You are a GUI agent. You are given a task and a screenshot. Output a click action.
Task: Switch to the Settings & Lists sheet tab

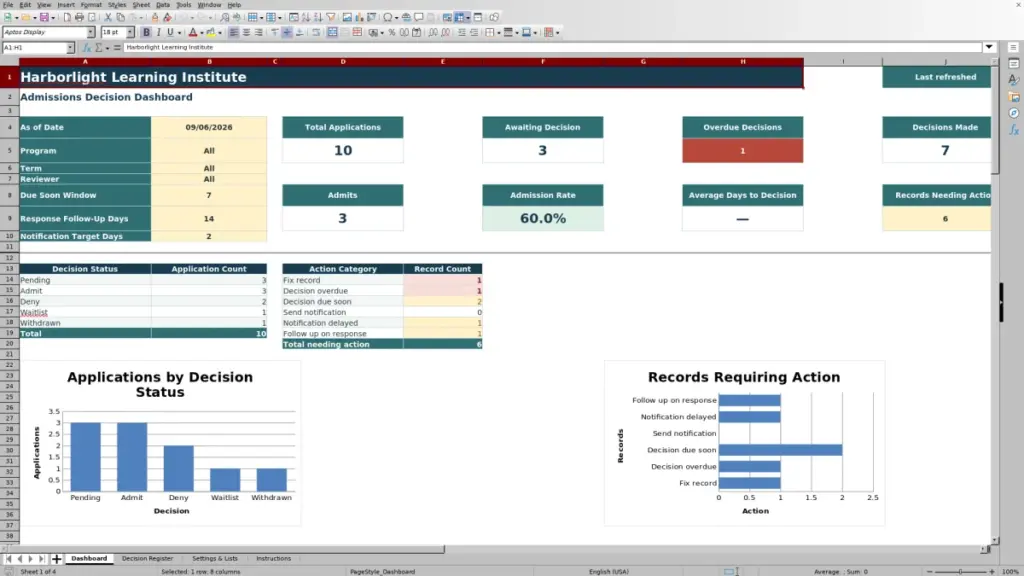pos(215,558)
